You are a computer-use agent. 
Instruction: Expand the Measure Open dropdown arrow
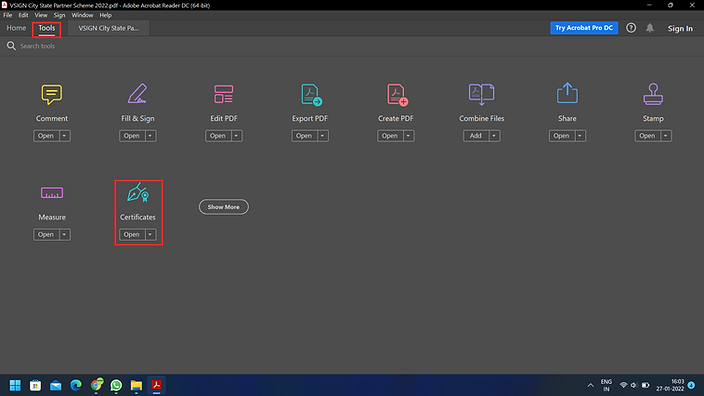point(64,234)
